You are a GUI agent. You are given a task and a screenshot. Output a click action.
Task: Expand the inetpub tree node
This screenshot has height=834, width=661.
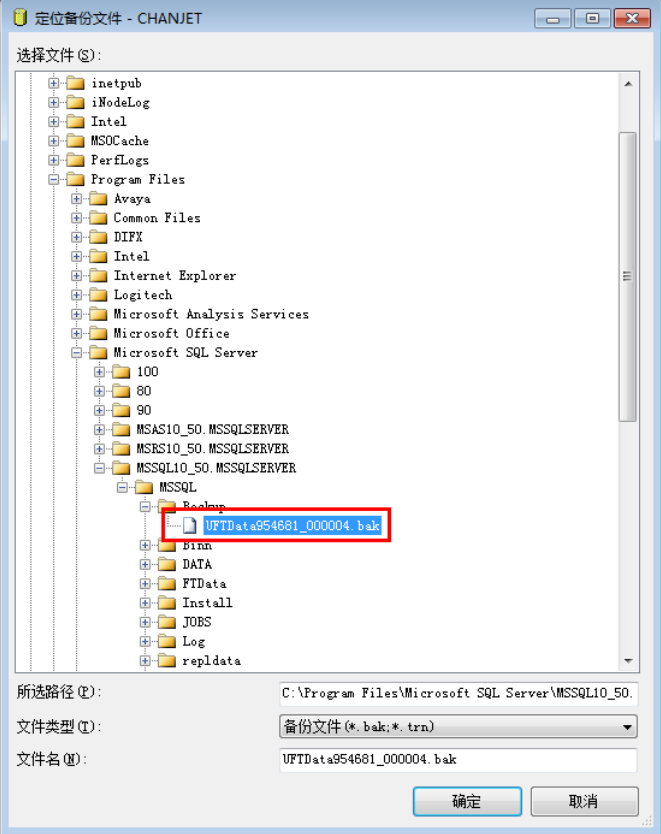tap(54, 83)
